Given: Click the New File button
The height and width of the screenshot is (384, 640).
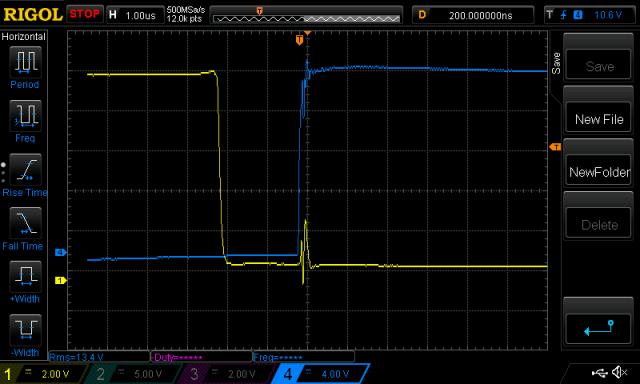Looking at the screenshot, I should [599, 119].
